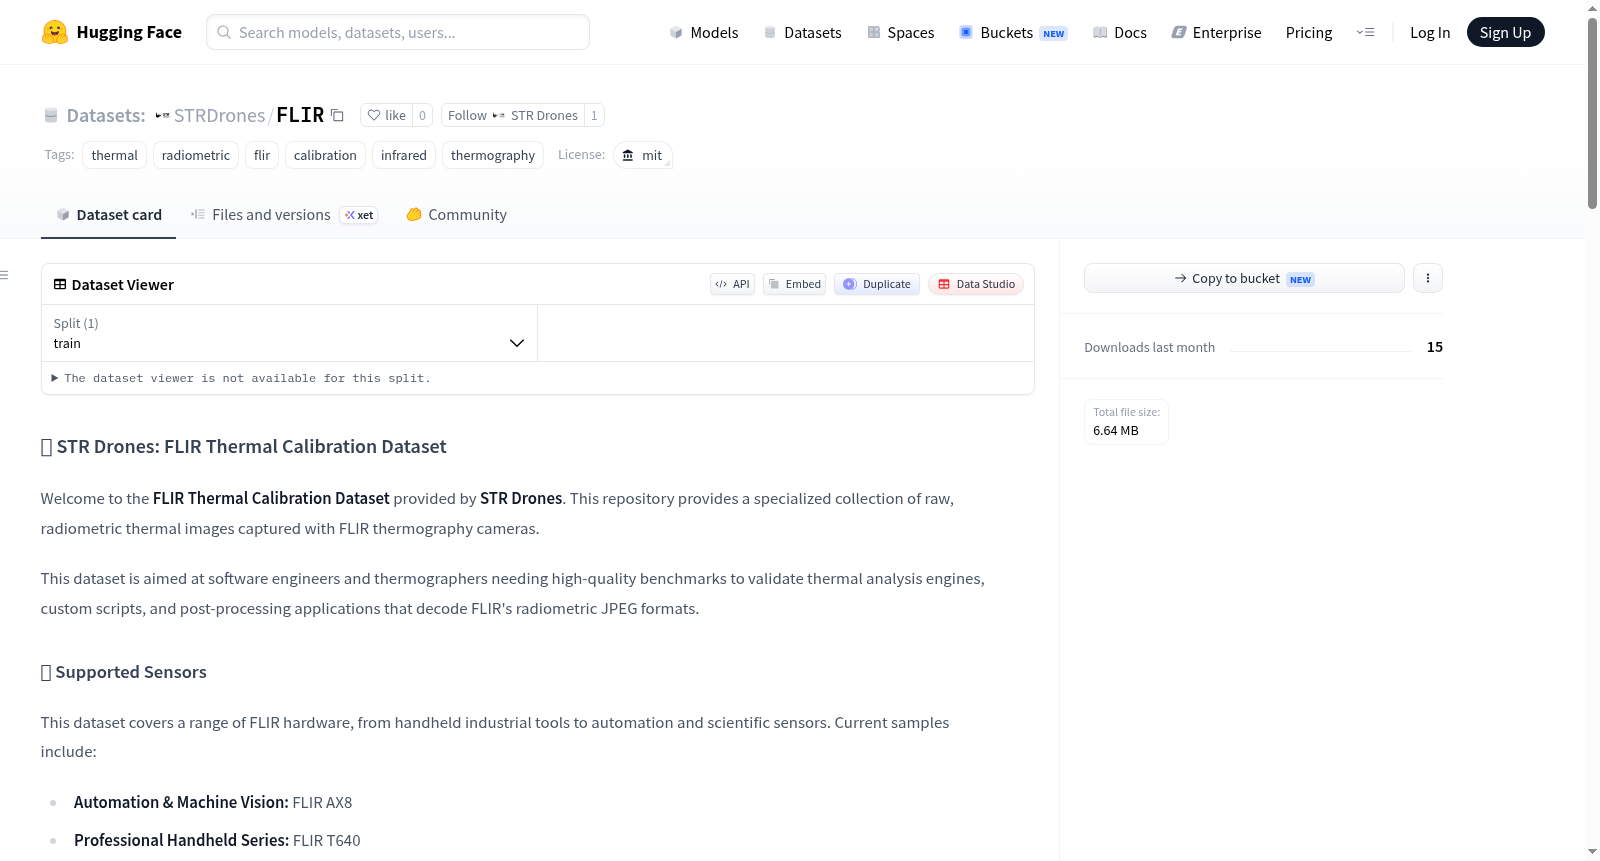
Task: Click the heart like button
Action: [x=386, y=115]
